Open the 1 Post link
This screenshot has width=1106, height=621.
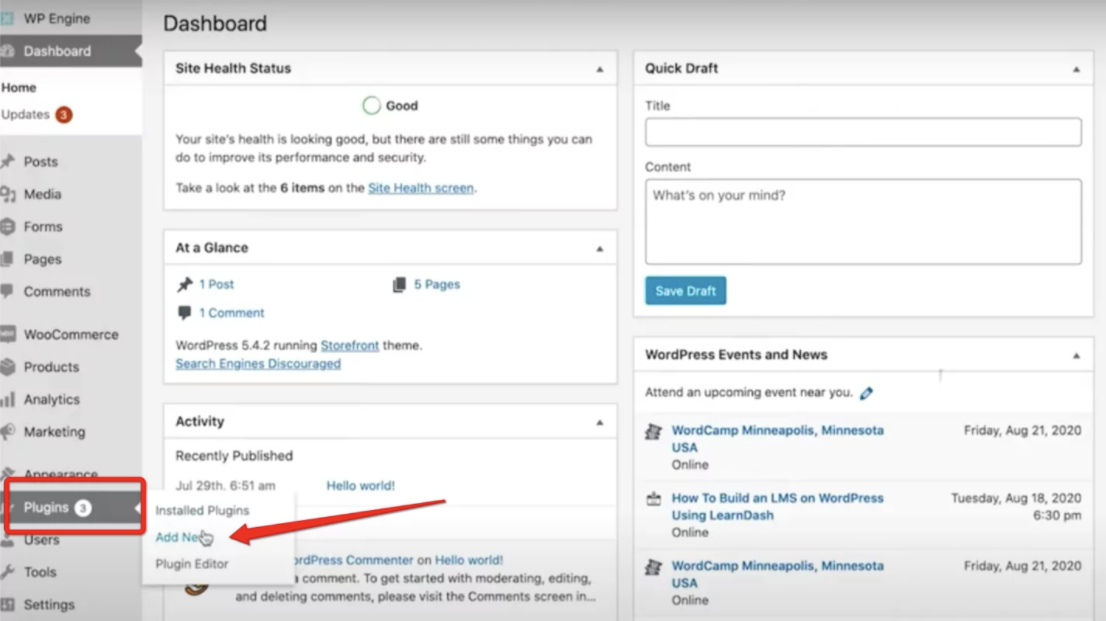[x=216, y=284]
